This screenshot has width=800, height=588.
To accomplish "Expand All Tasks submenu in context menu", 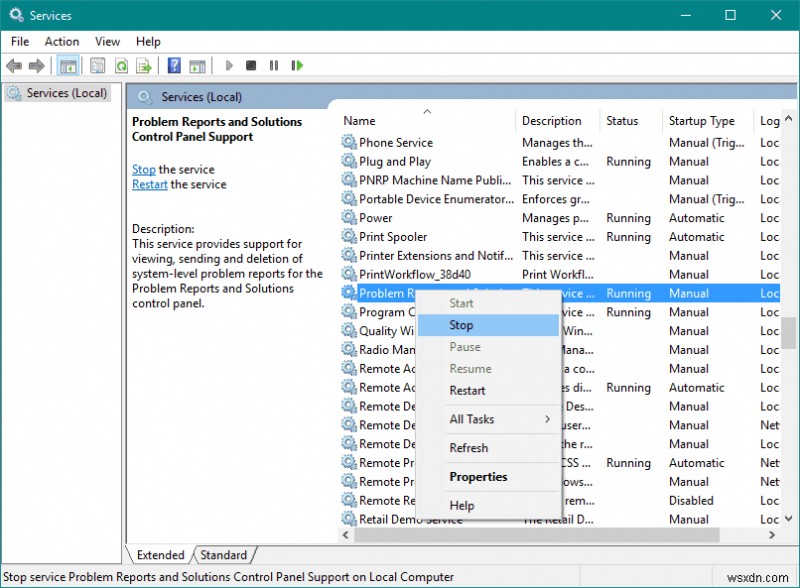I will coord(488,420).
